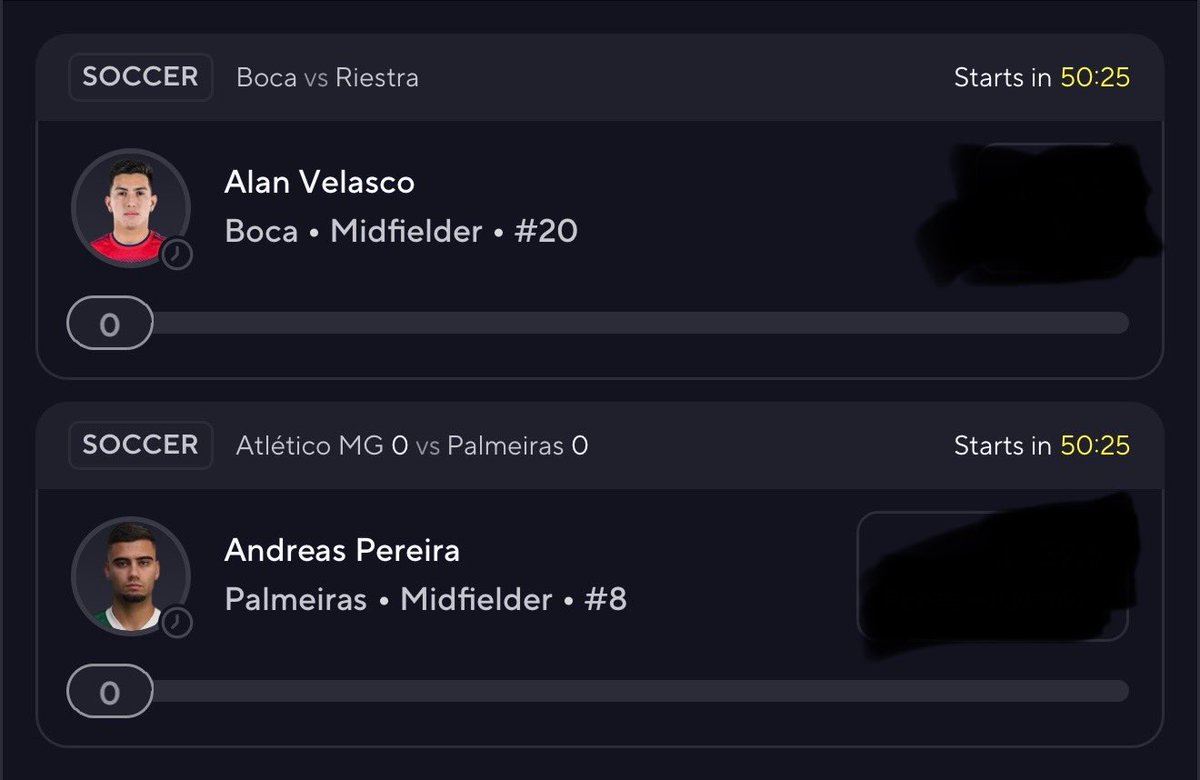
Task: Select the Alan Velasco player name
Action: click(x=319, y=182)
